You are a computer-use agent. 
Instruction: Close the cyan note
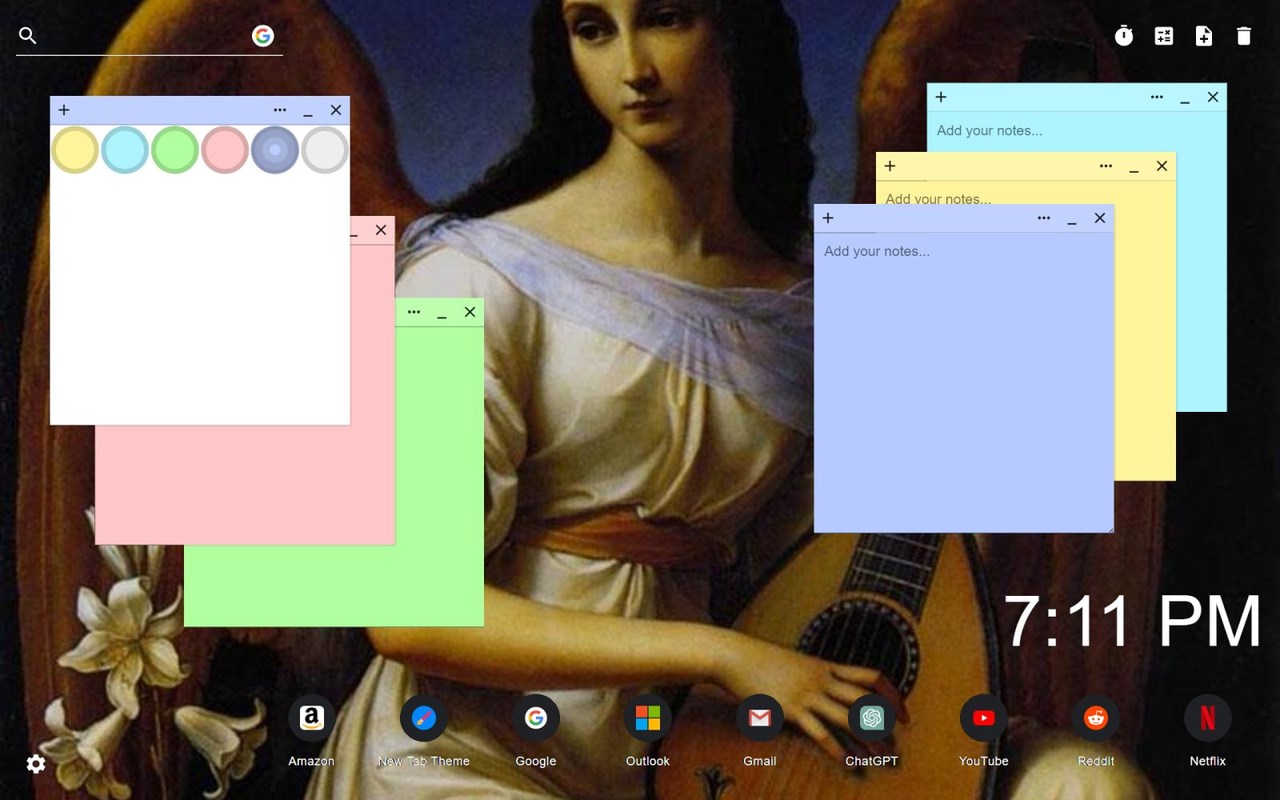tap(1213, 97)
